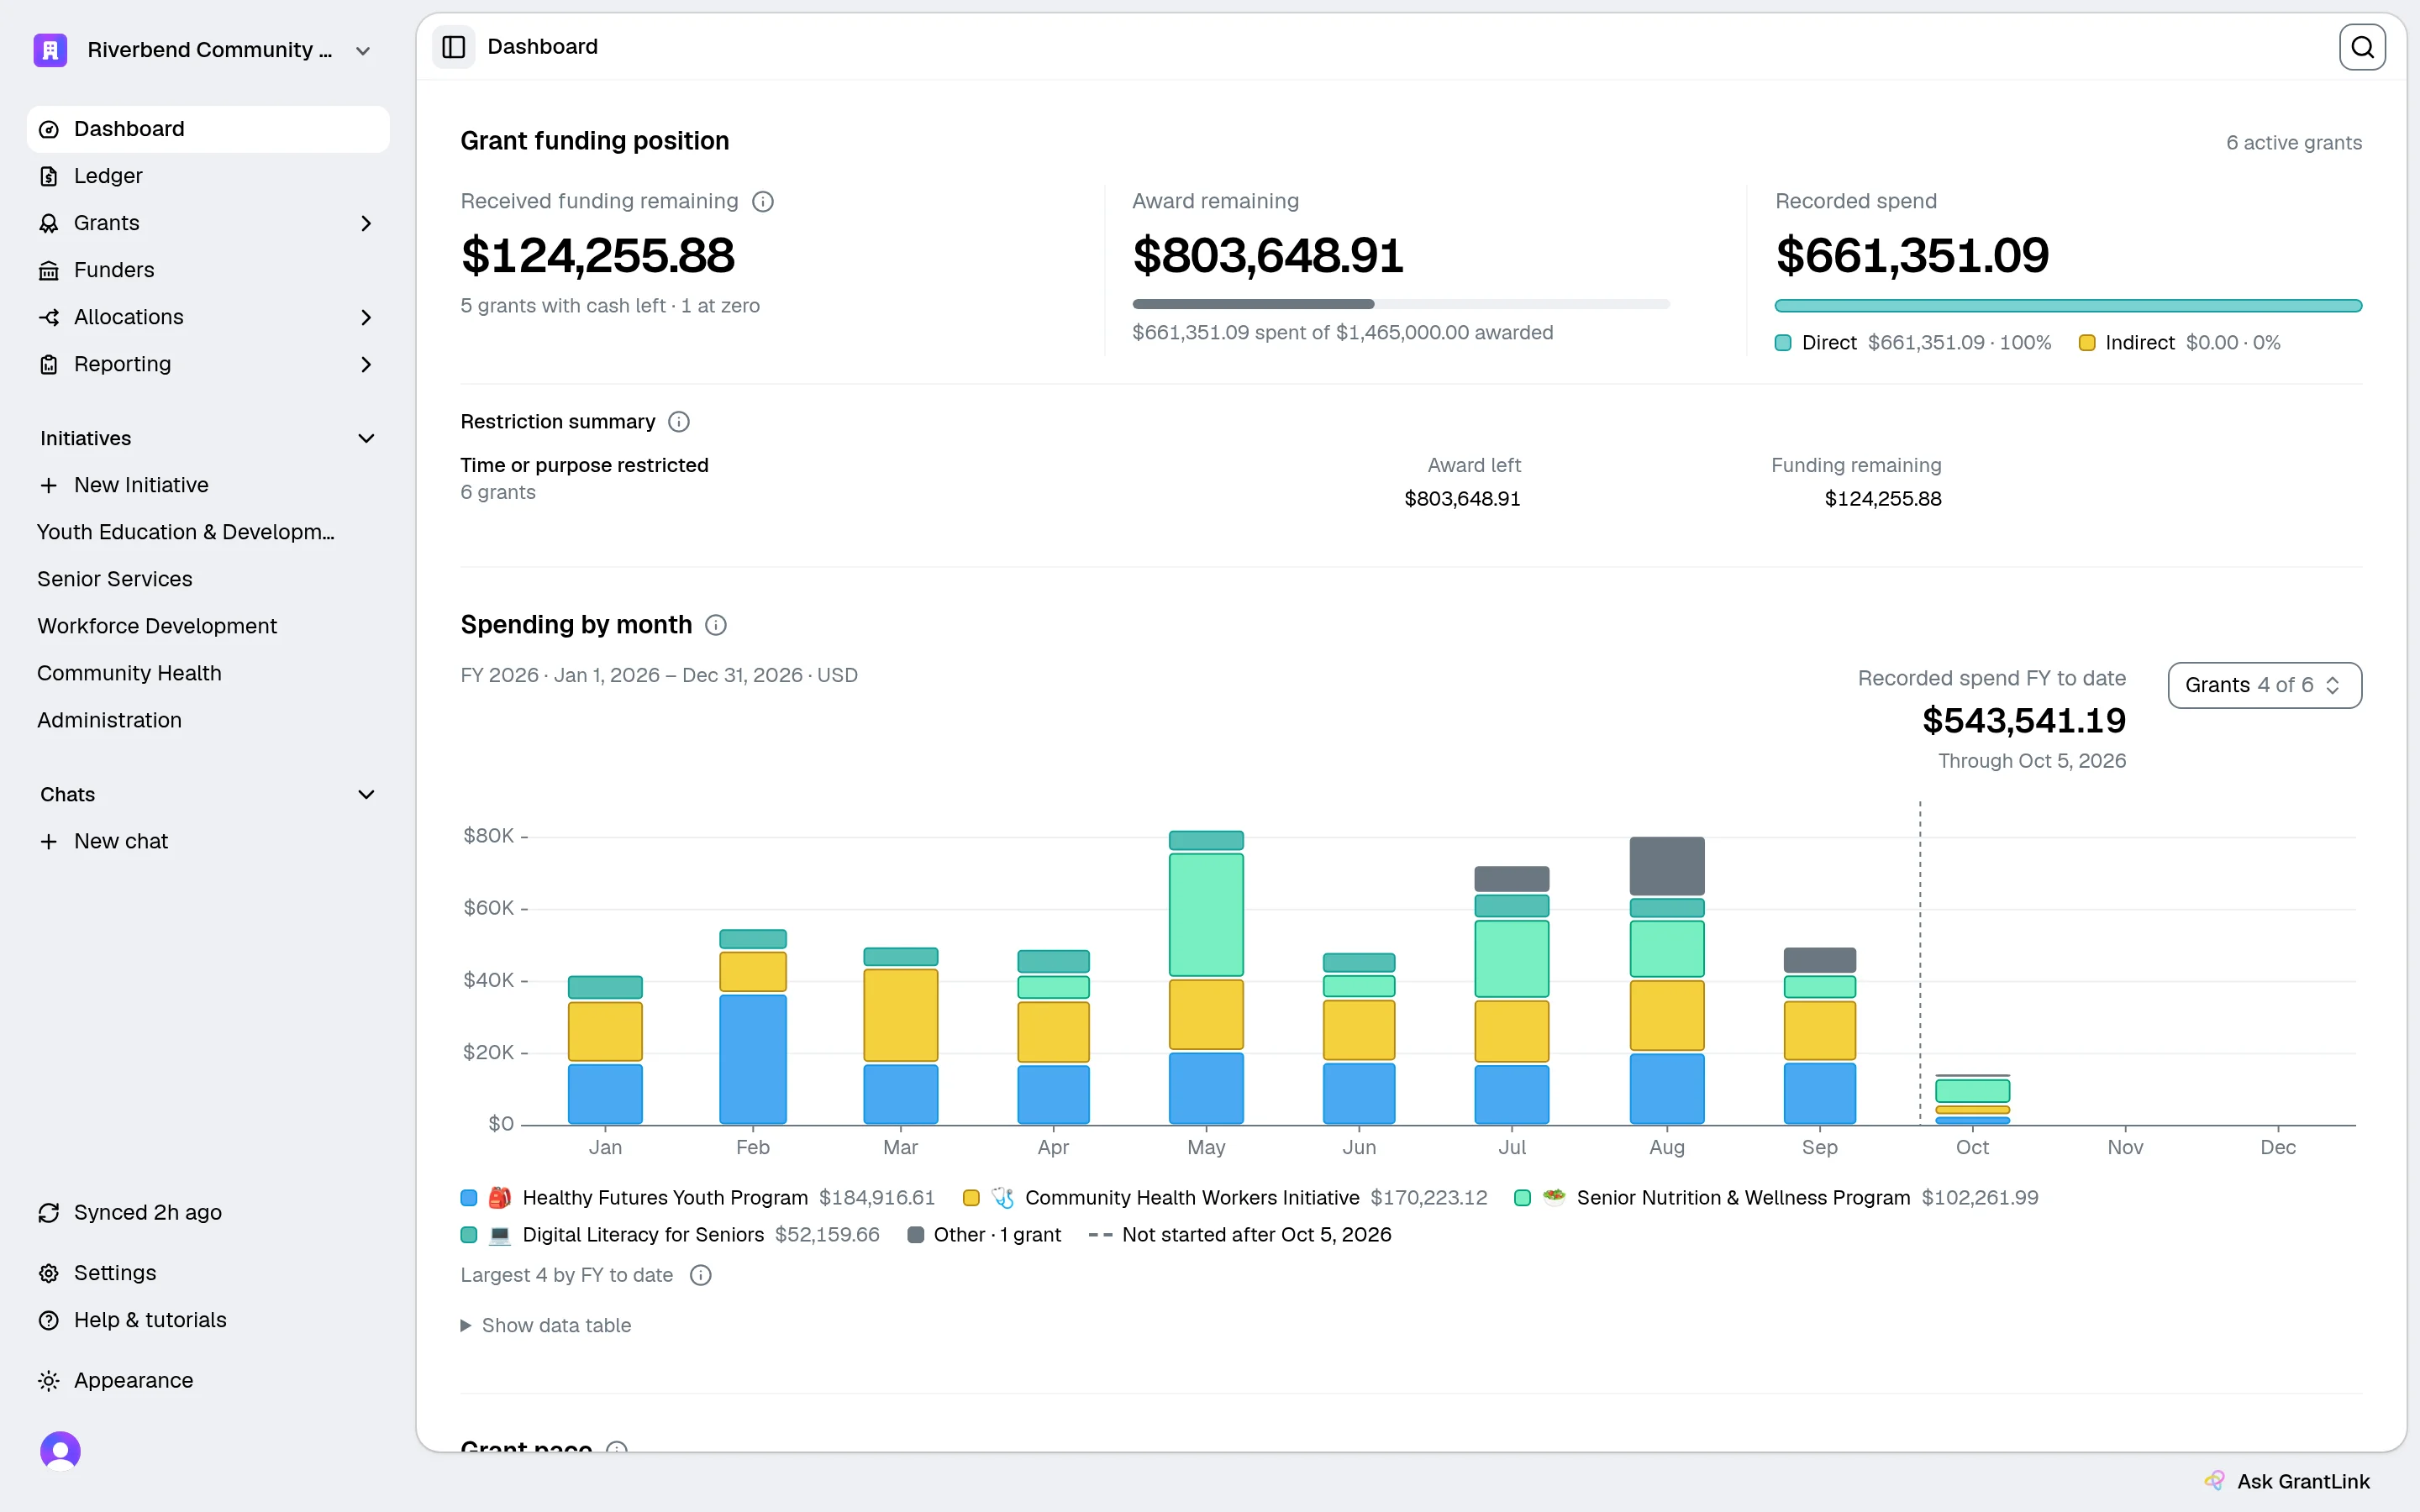Click the Settings gear icon
Screen dimensions: 2420x1512
pos(49,1273)
